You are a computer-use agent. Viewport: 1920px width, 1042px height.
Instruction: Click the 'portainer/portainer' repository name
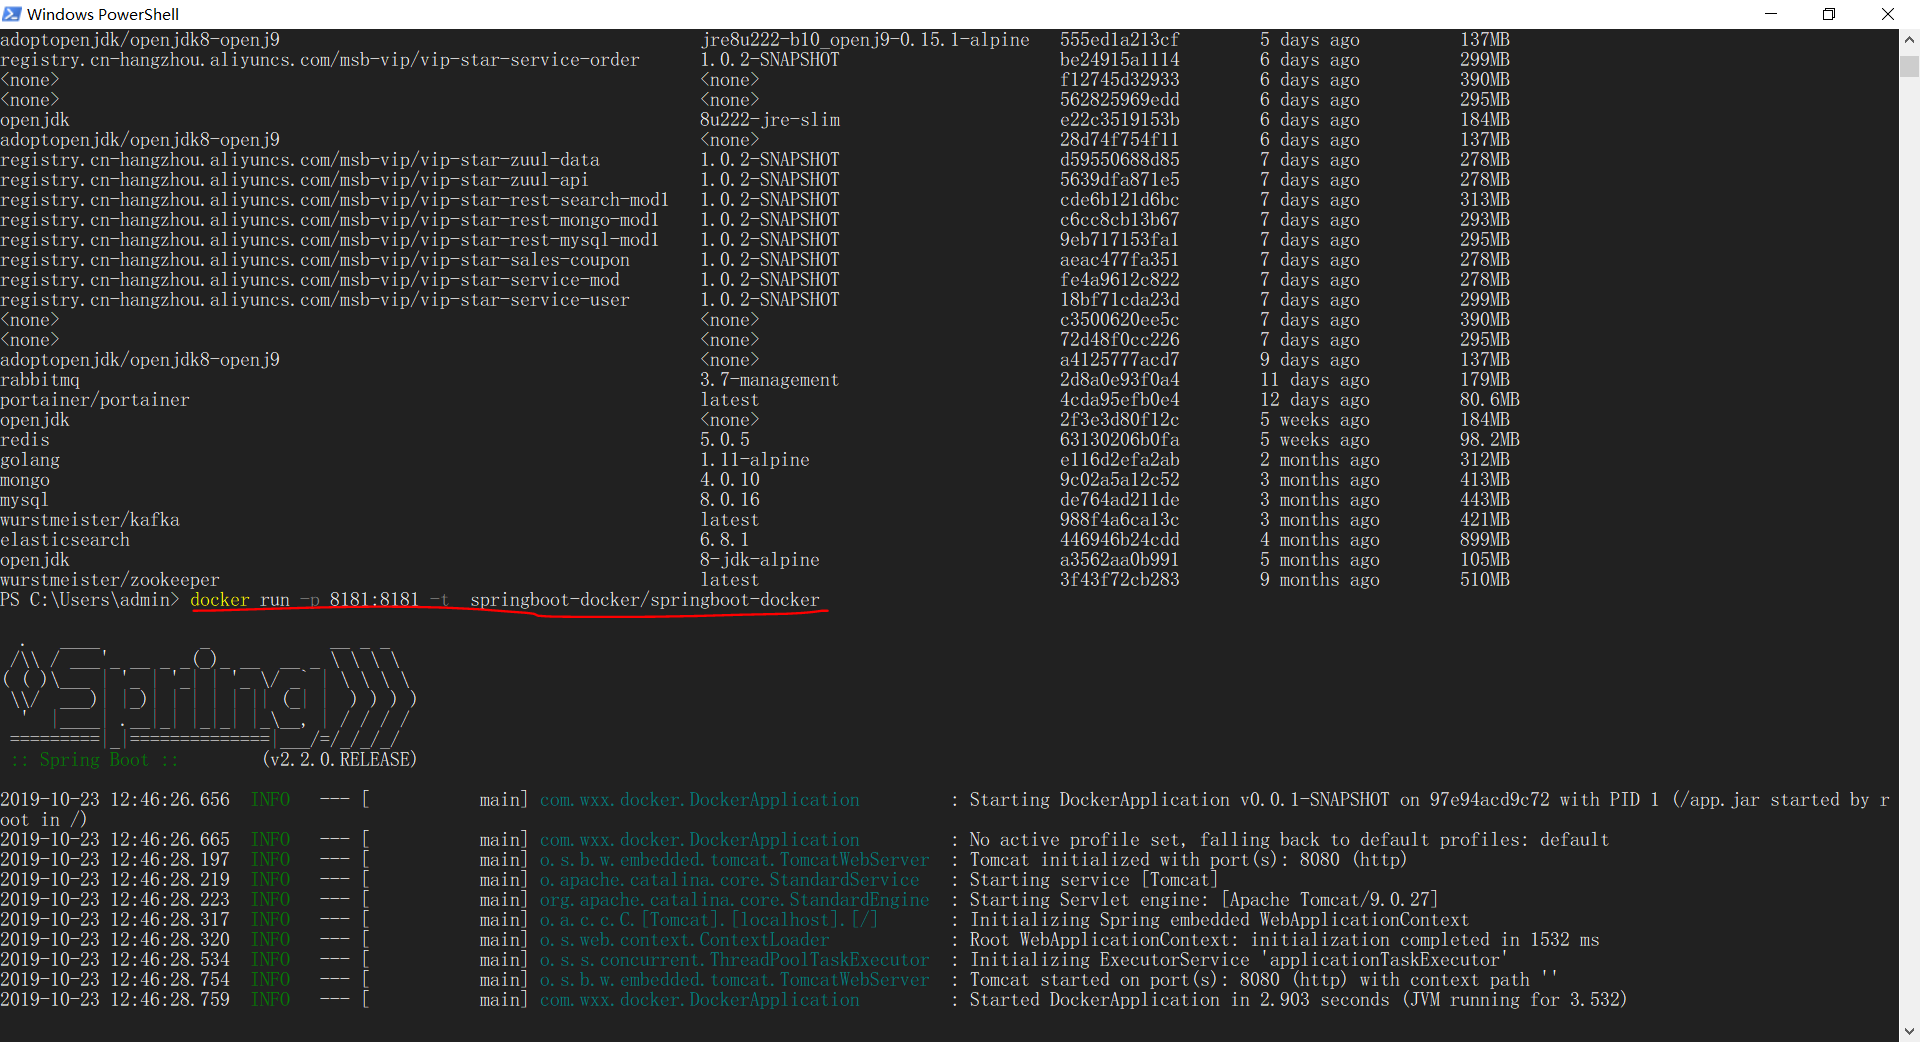95,400
